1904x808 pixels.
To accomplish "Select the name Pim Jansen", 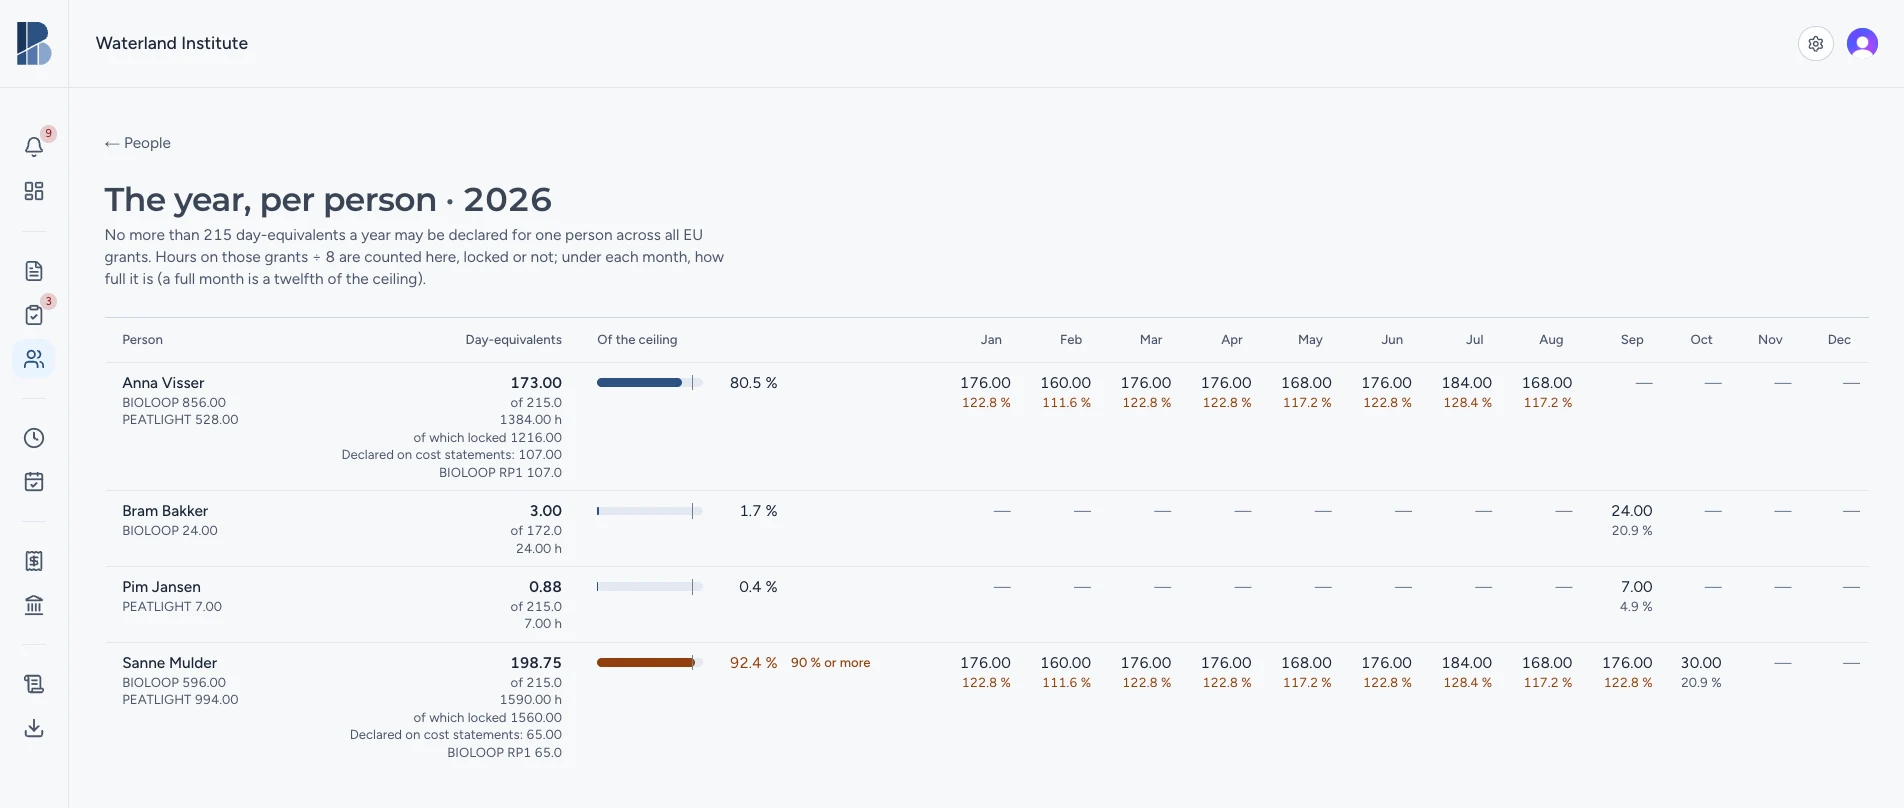I will coord(161,587).
